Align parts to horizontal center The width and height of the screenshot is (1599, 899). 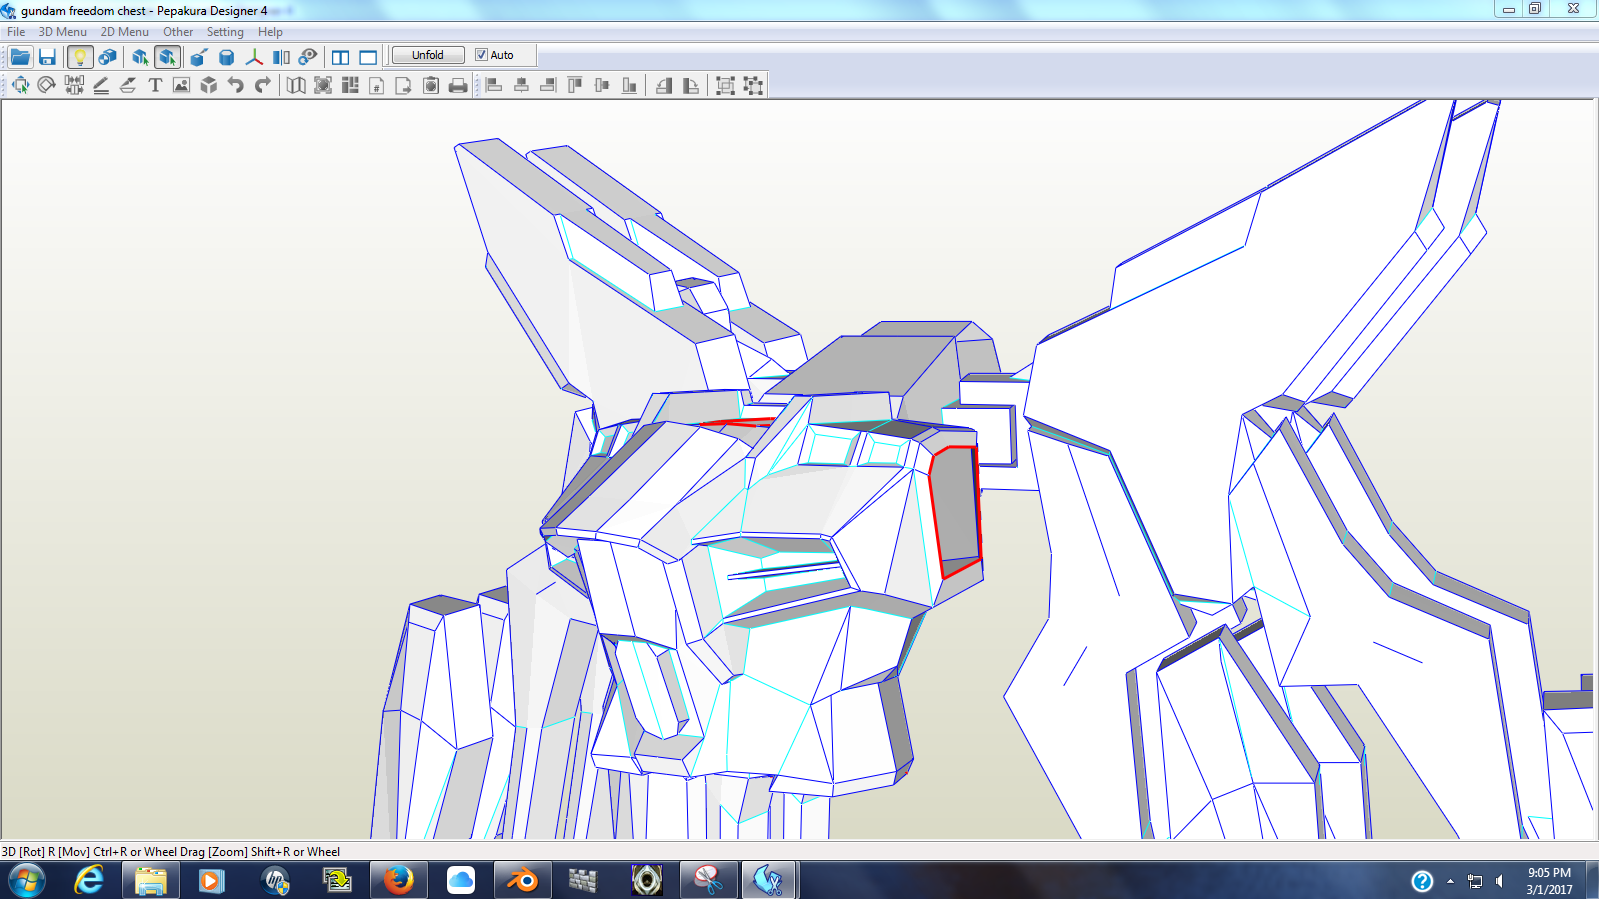pyautogui.click(x=521, y=85)
